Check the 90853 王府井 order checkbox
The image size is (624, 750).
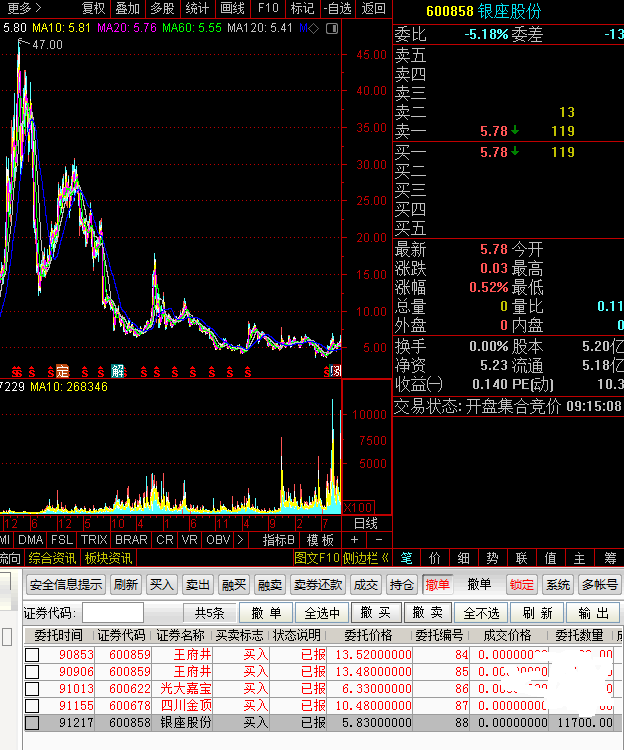click(32, 654)
